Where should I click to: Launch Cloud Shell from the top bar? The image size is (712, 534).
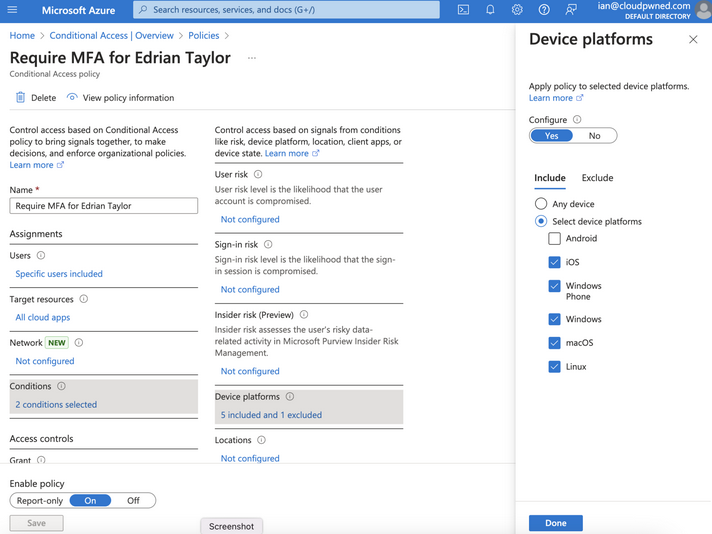click(463, 10)
